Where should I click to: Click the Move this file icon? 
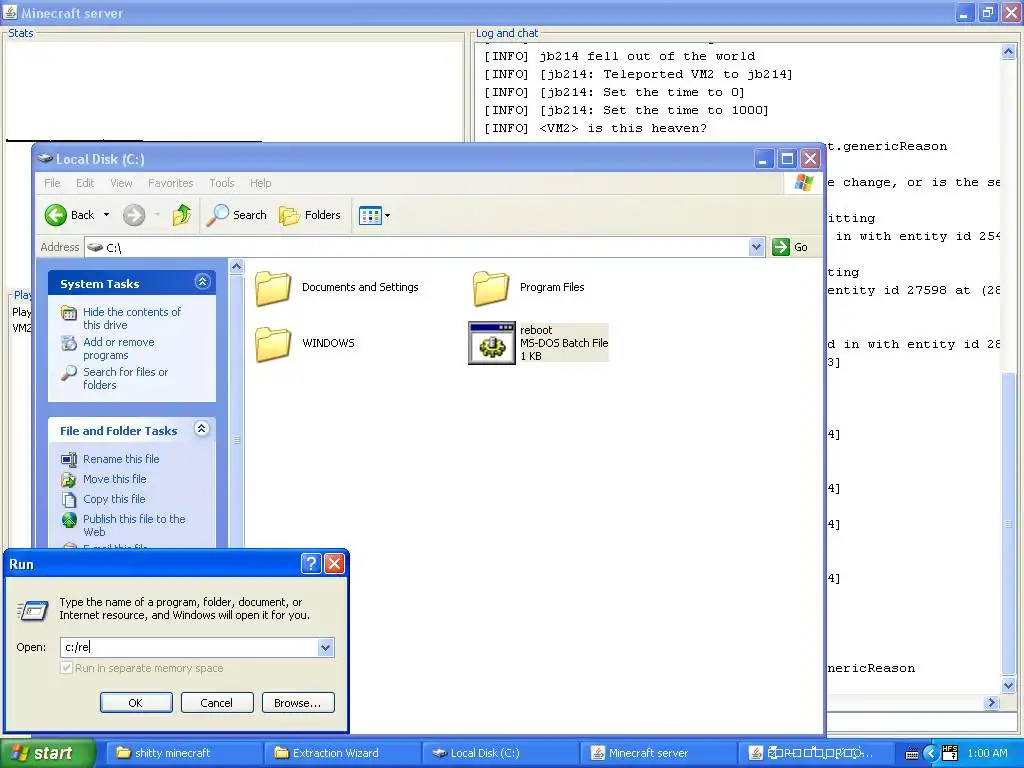point(69,480)
